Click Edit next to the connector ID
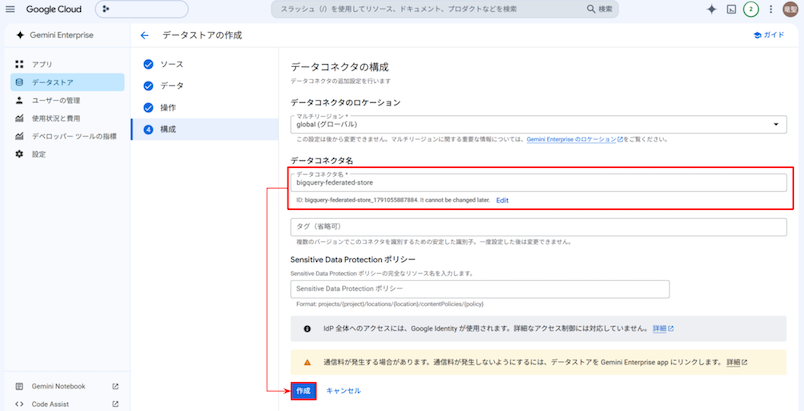Viewport: 804px width, 411px height. [502, 200]
